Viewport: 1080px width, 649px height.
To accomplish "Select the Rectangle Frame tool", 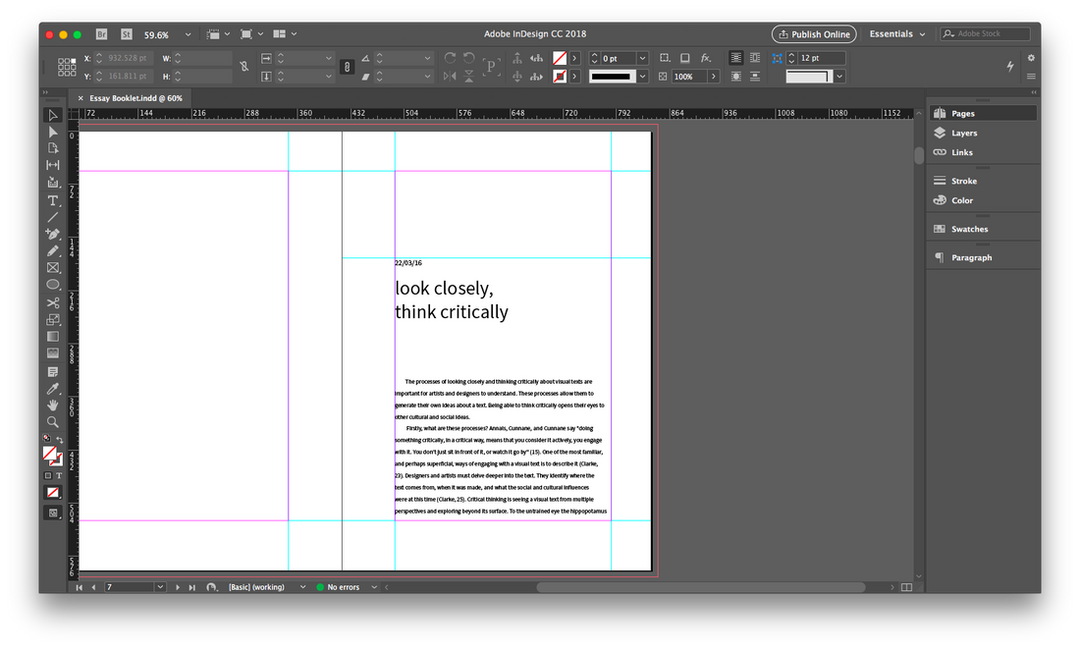I will click(53, 268).
